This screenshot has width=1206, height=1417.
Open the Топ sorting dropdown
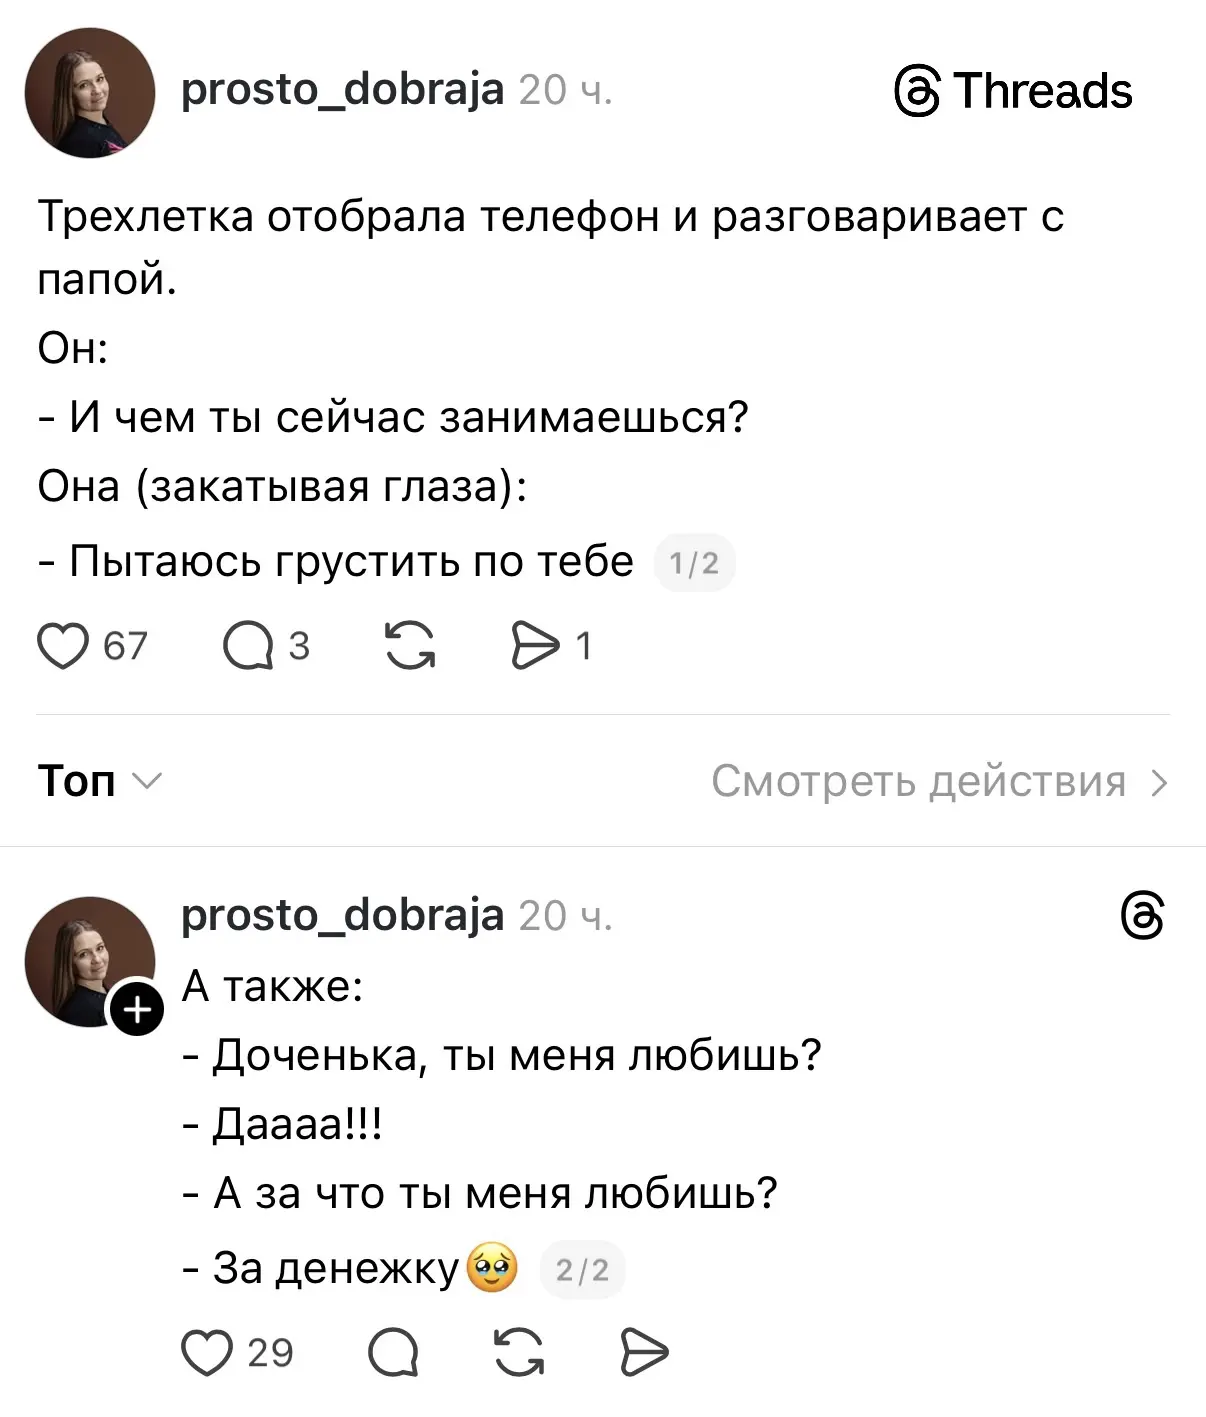click(98, 781)
